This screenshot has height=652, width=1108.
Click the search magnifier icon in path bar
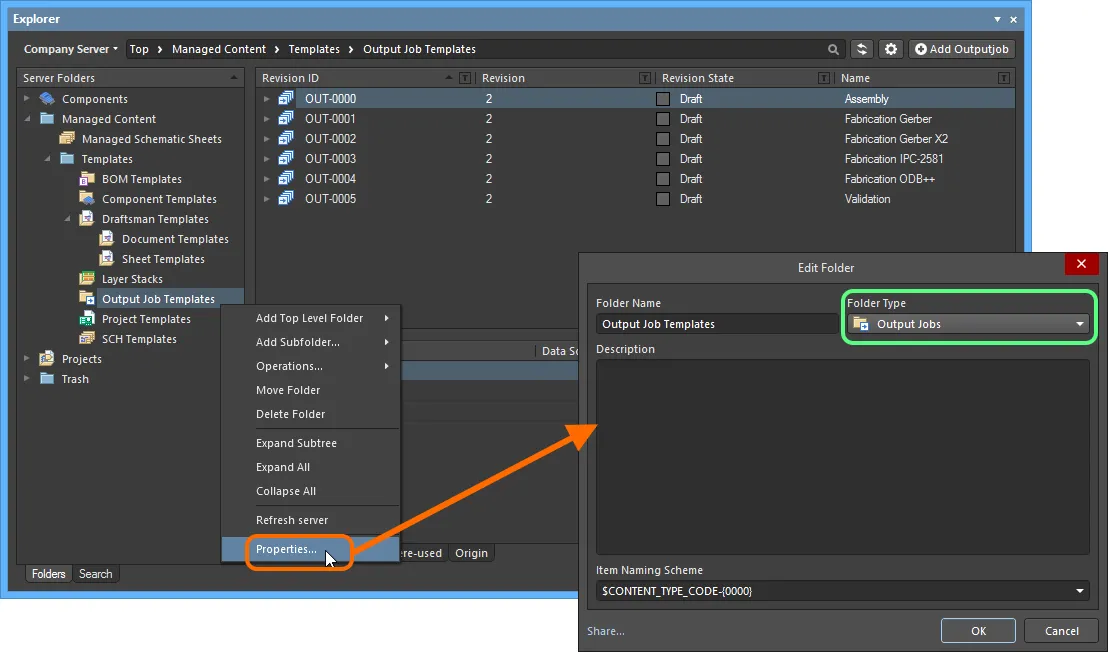coord(833,49)
